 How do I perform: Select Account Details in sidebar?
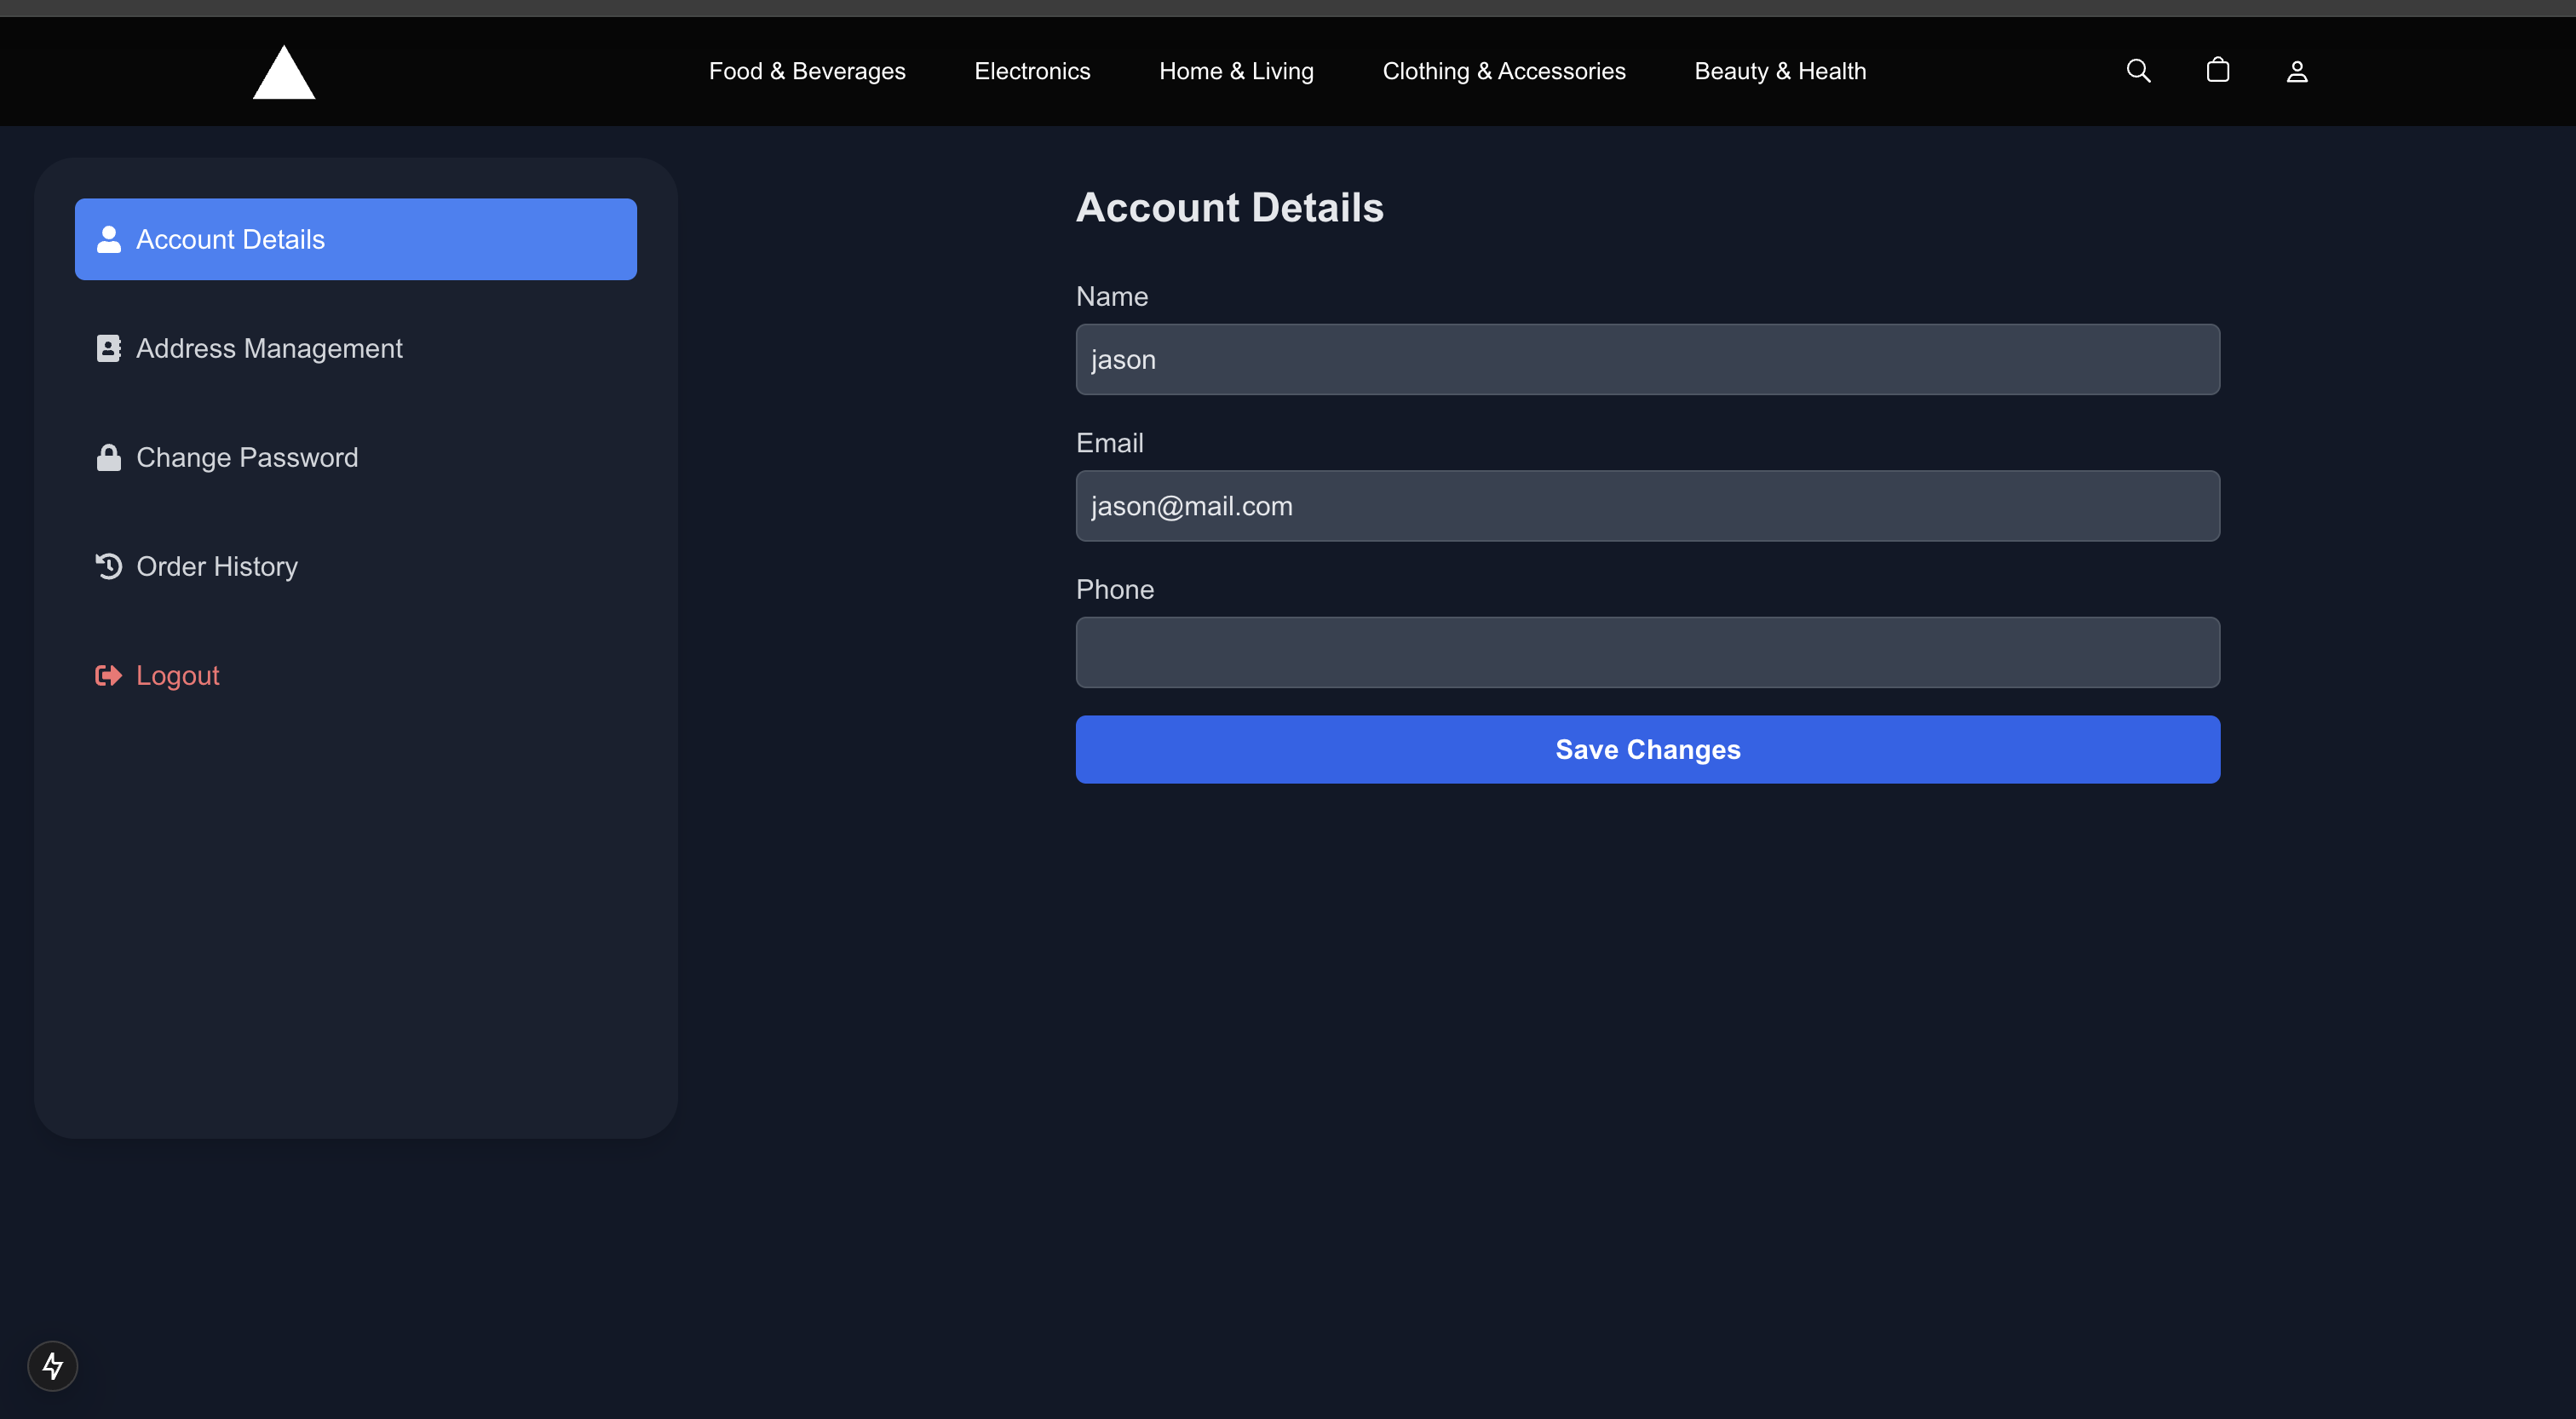click(355, 239)
